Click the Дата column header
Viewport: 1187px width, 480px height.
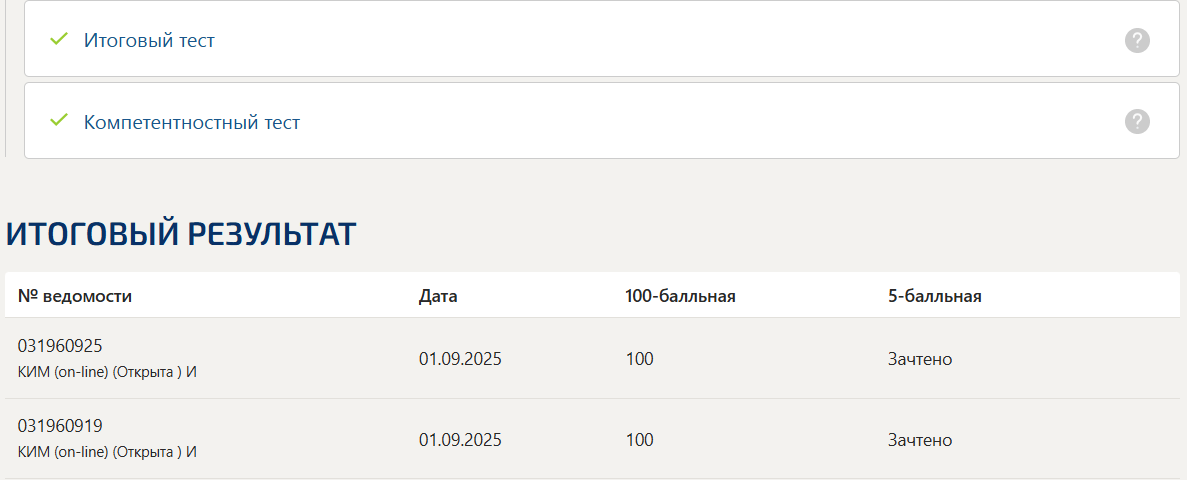438,296
